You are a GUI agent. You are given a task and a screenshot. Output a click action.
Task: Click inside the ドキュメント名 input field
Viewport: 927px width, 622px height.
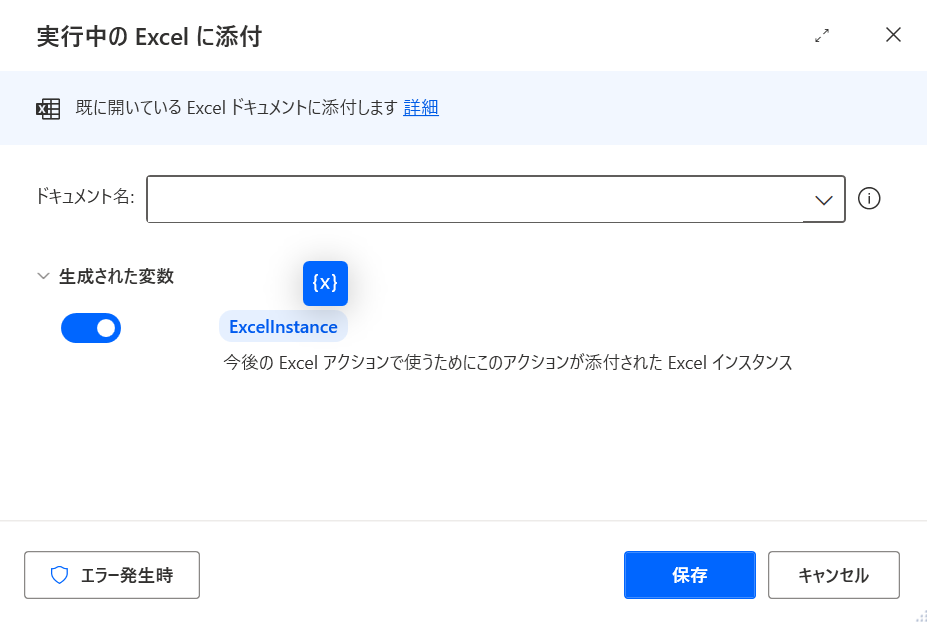[475, 200]
